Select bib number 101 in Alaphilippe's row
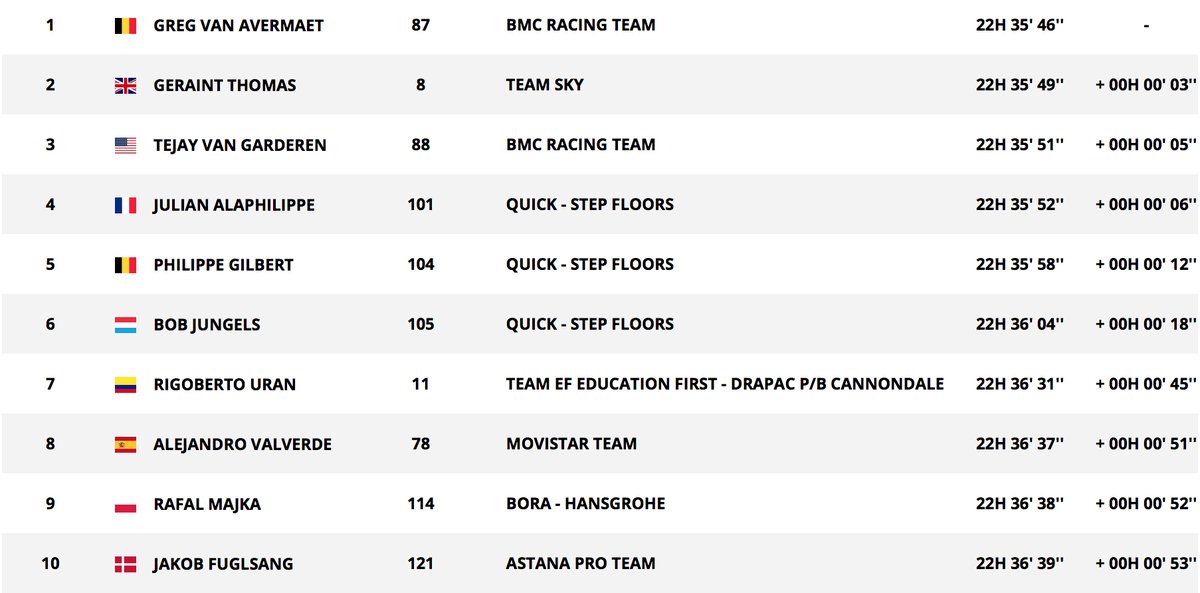 click(421, 205)
